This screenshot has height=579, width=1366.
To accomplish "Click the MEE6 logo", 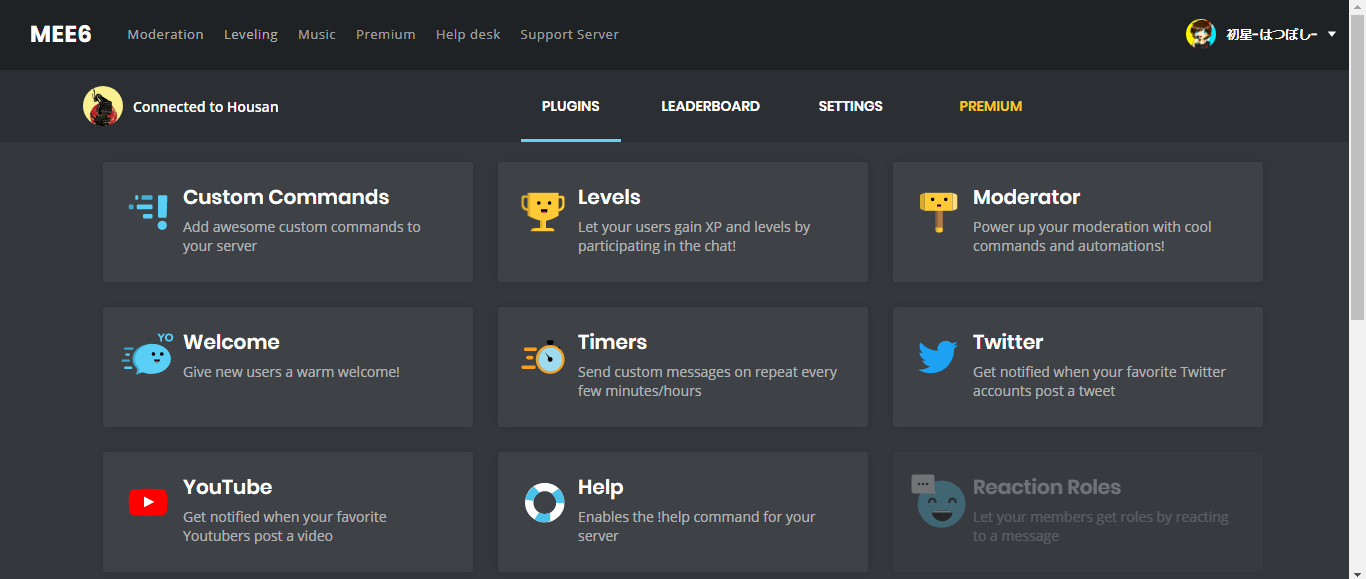I will [x=61, y=34].
